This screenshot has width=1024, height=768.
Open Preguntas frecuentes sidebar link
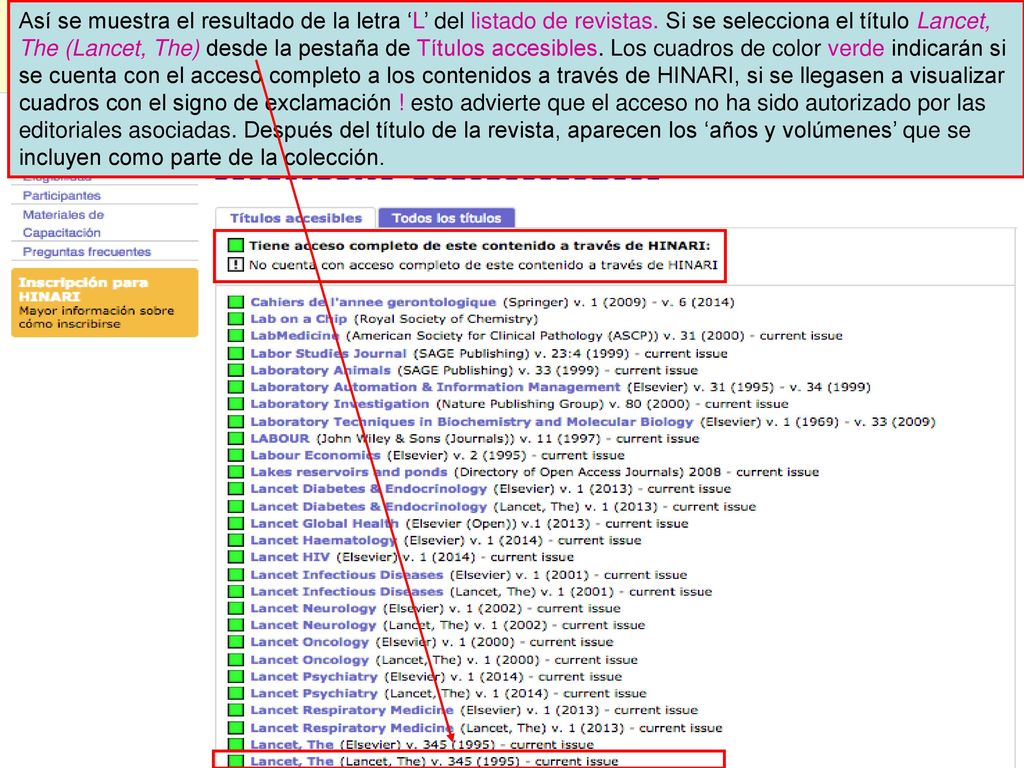click(x=87, y=251)
